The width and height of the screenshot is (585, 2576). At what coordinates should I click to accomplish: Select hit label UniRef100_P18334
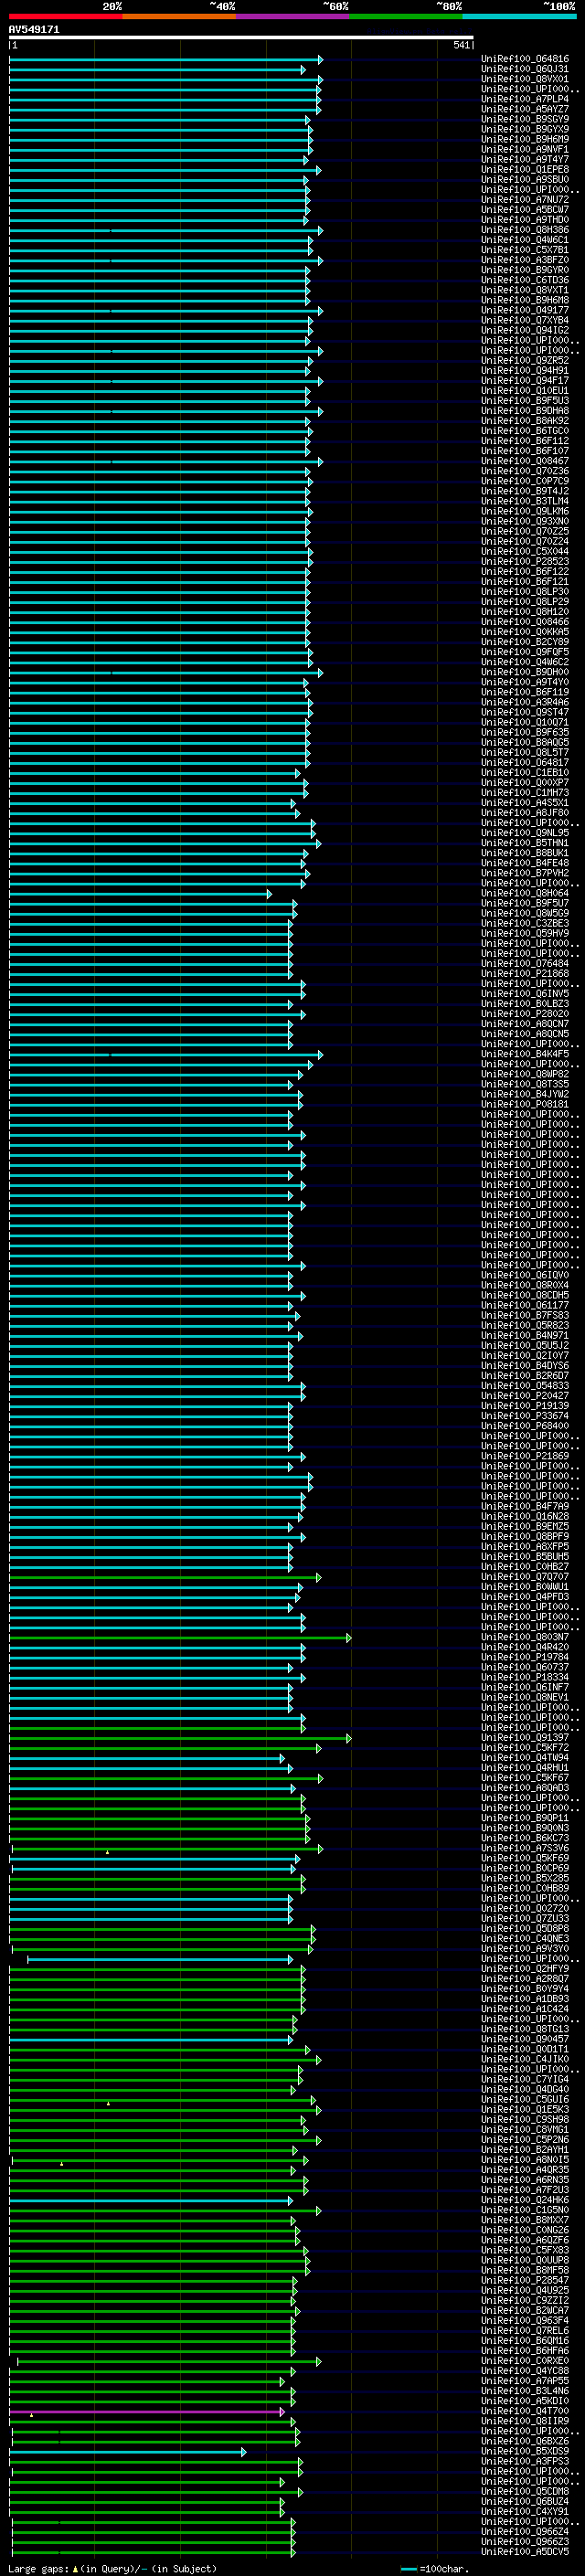point(525,1677)
